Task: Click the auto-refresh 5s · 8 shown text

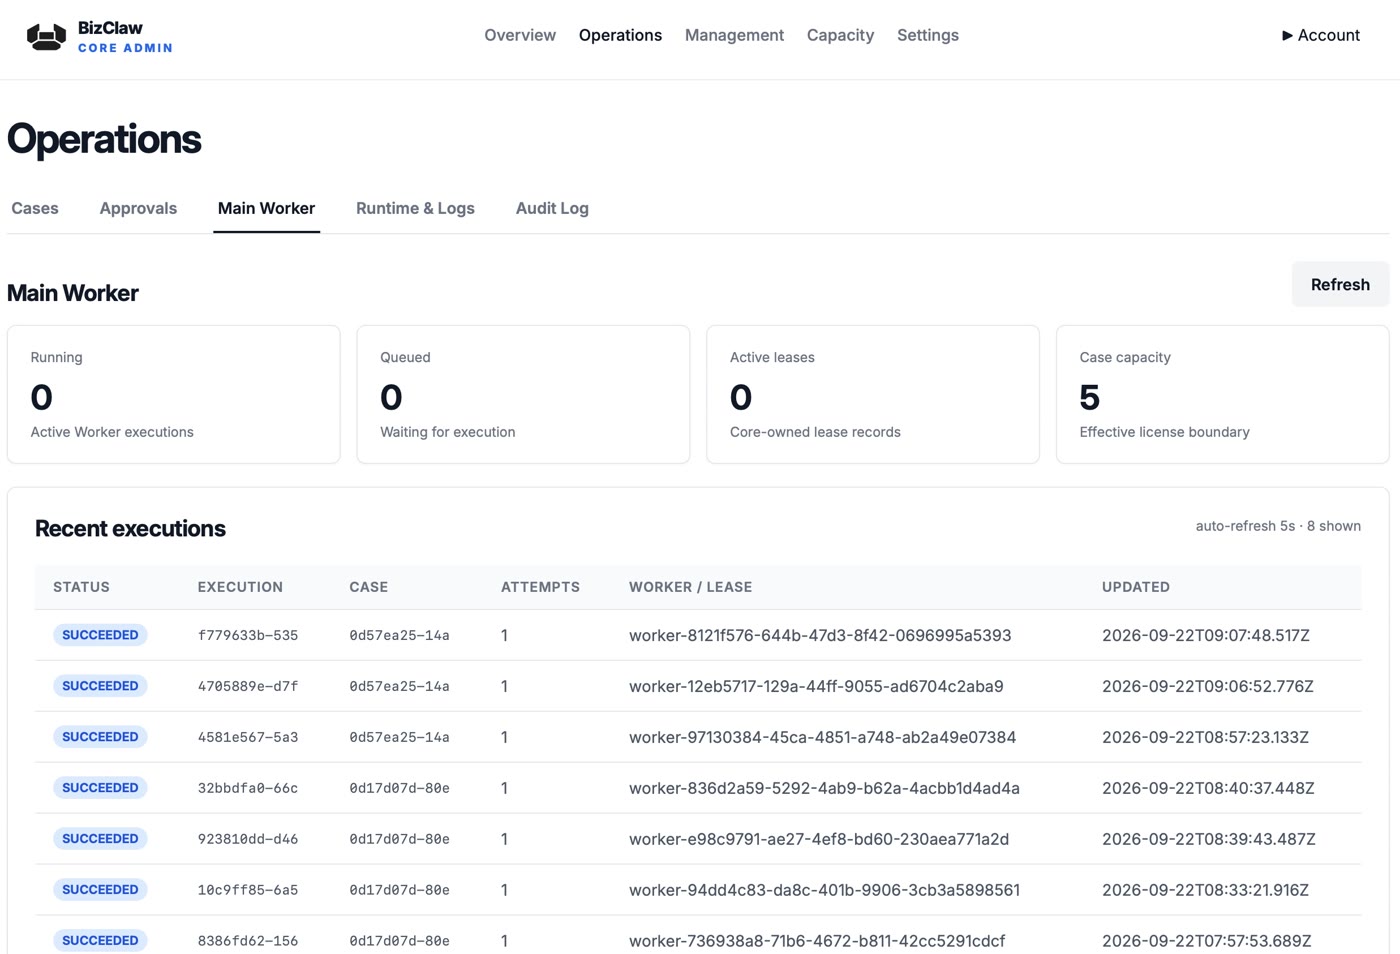Action: 1278,526
